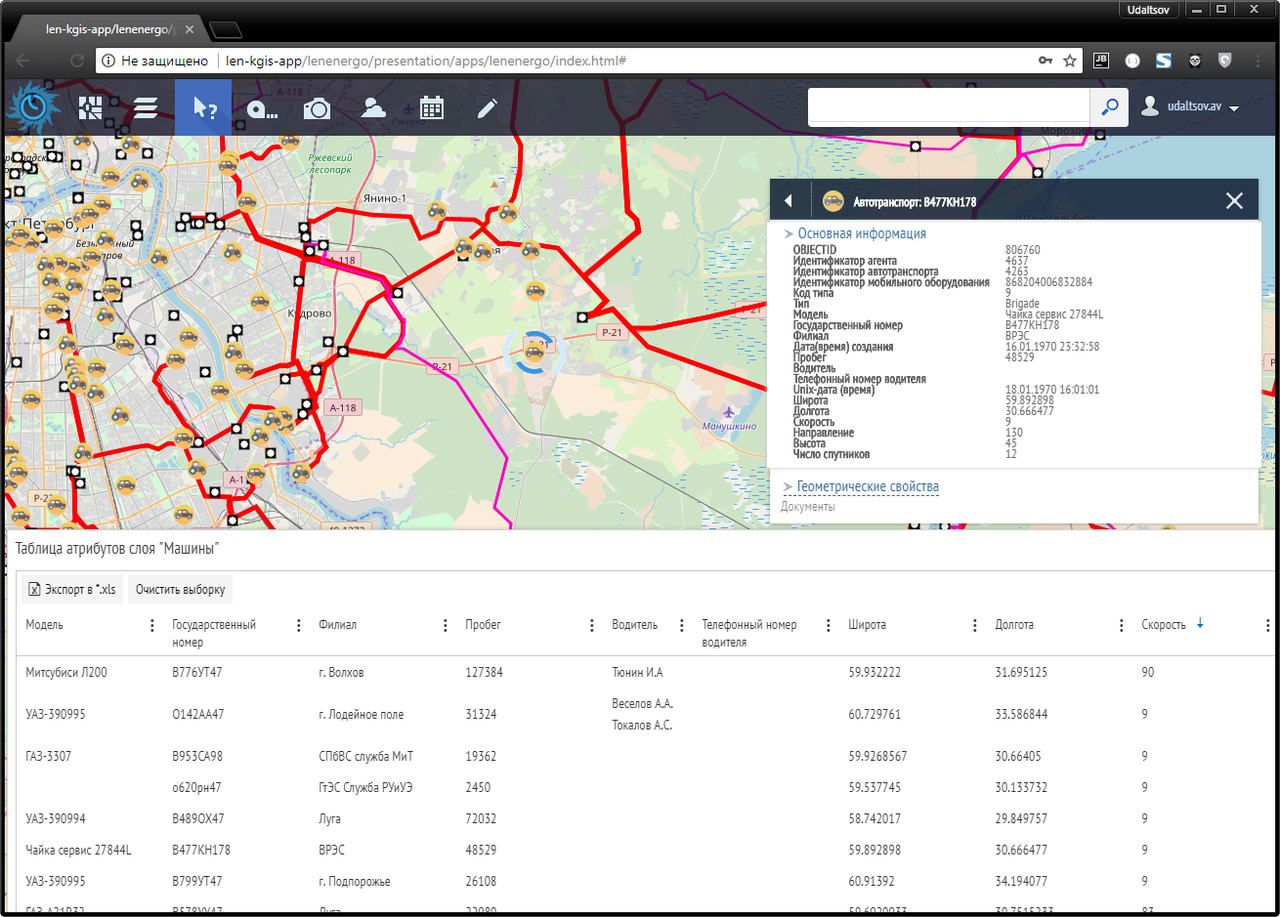This screenshot has height=917, width=1280.
Task: Click the Экспорт в *.xls button
Action: [x=72, y=589]
